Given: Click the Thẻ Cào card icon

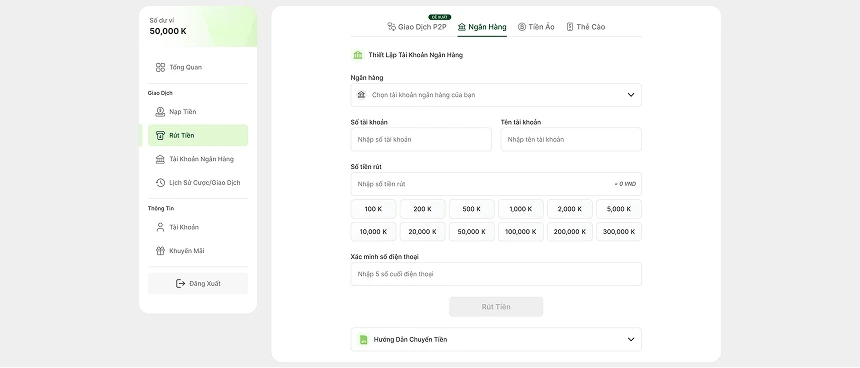Looking at the screenshot, I should pyautogui.click(x=570, y=27).
